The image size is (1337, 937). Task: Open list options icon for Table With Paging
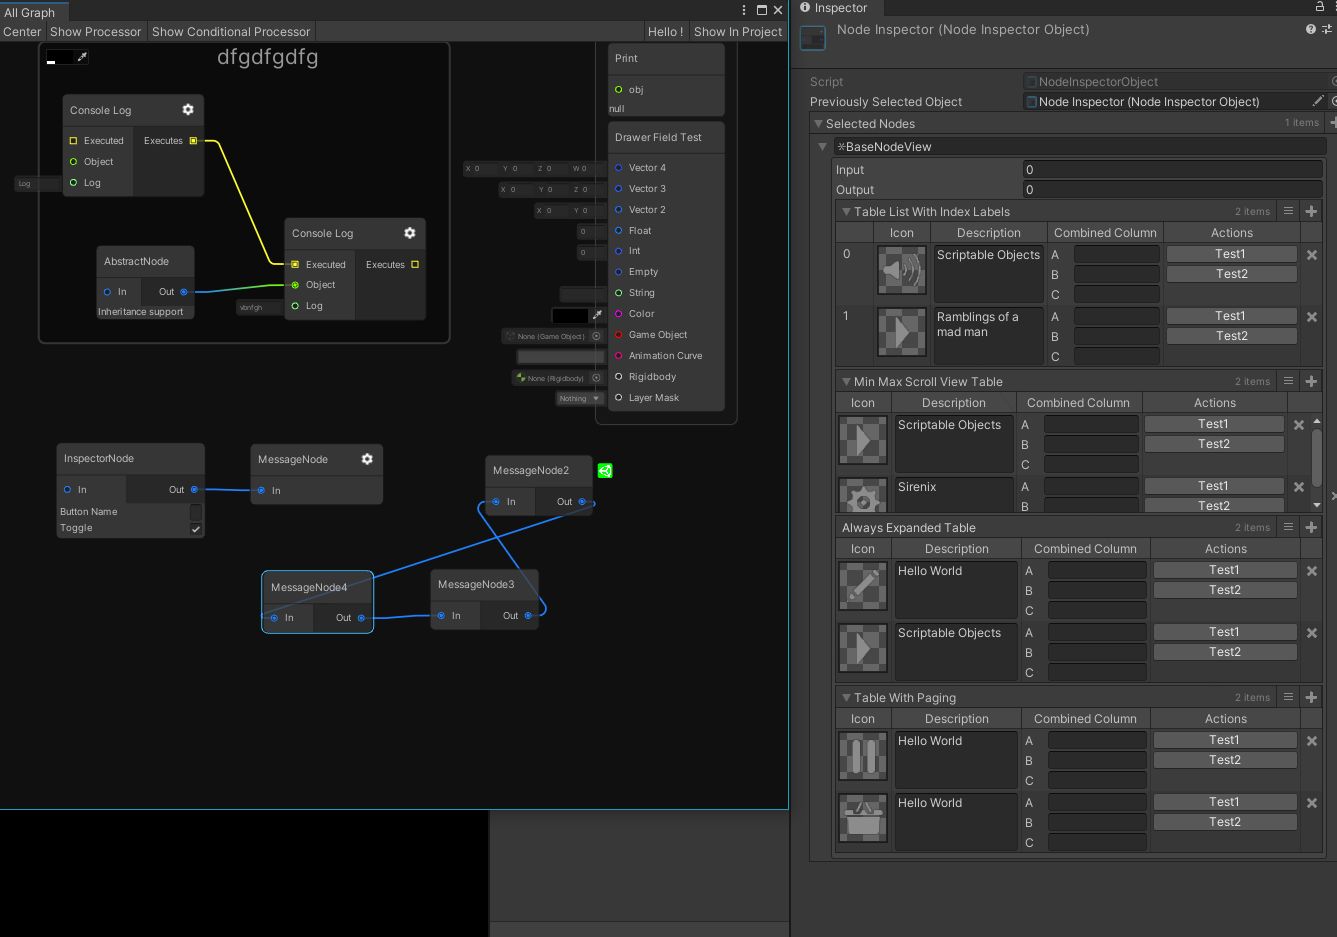pos(1288,697)
